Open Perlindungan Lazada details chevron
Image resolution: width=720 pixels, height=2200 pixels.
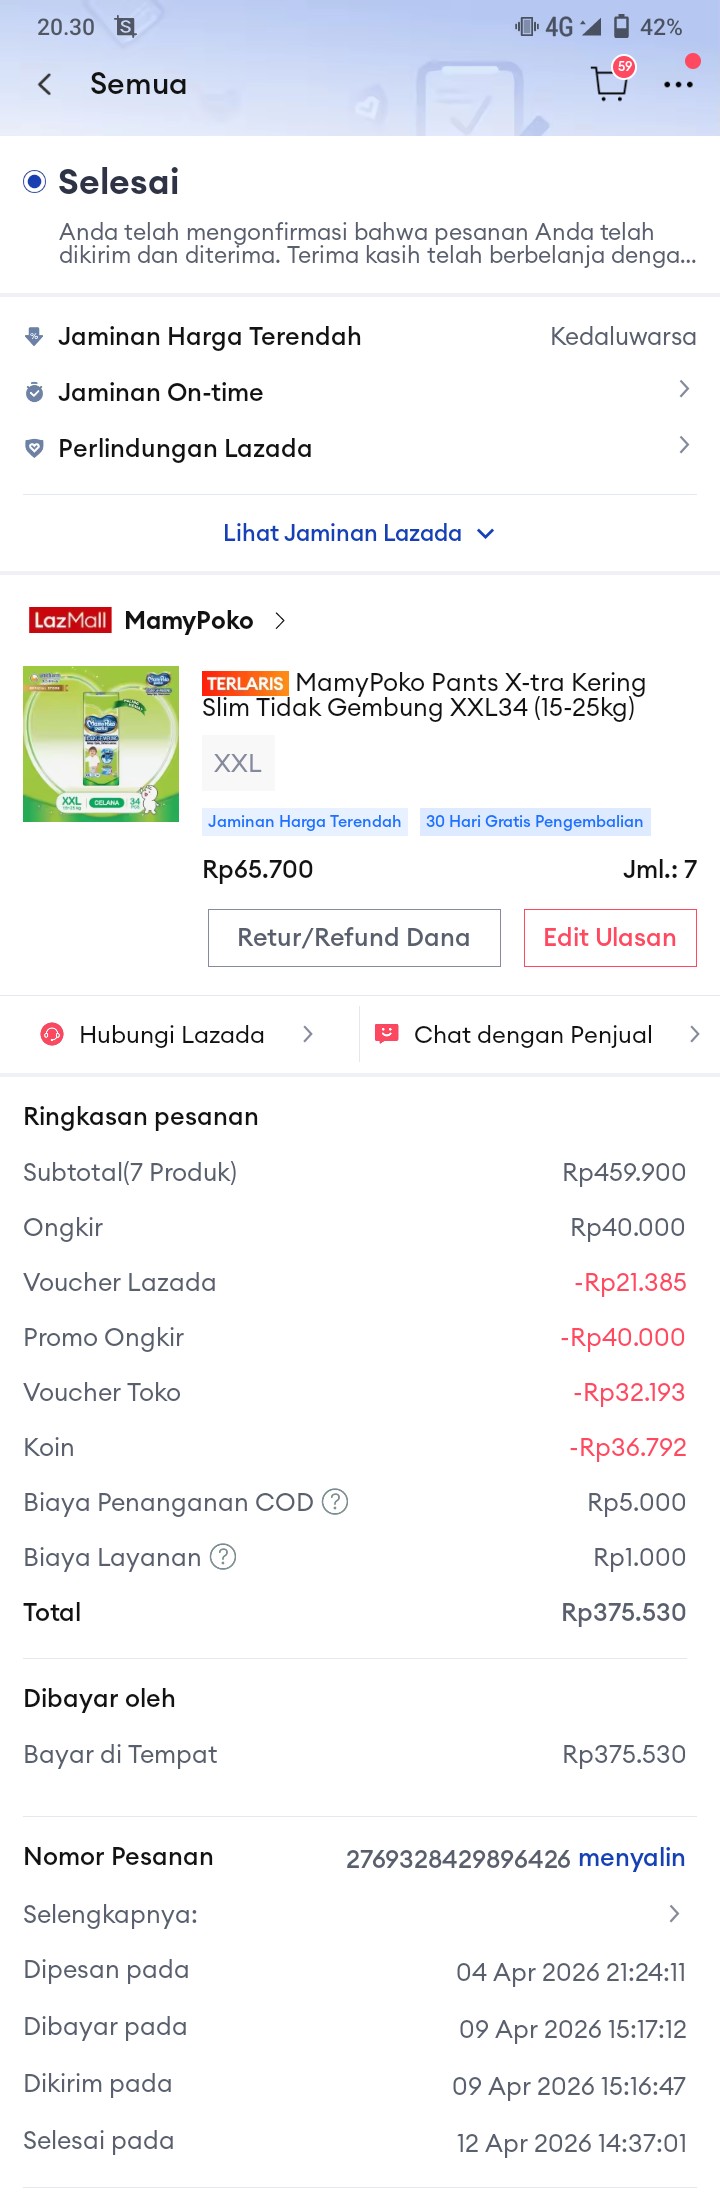(x=684, y=445)
